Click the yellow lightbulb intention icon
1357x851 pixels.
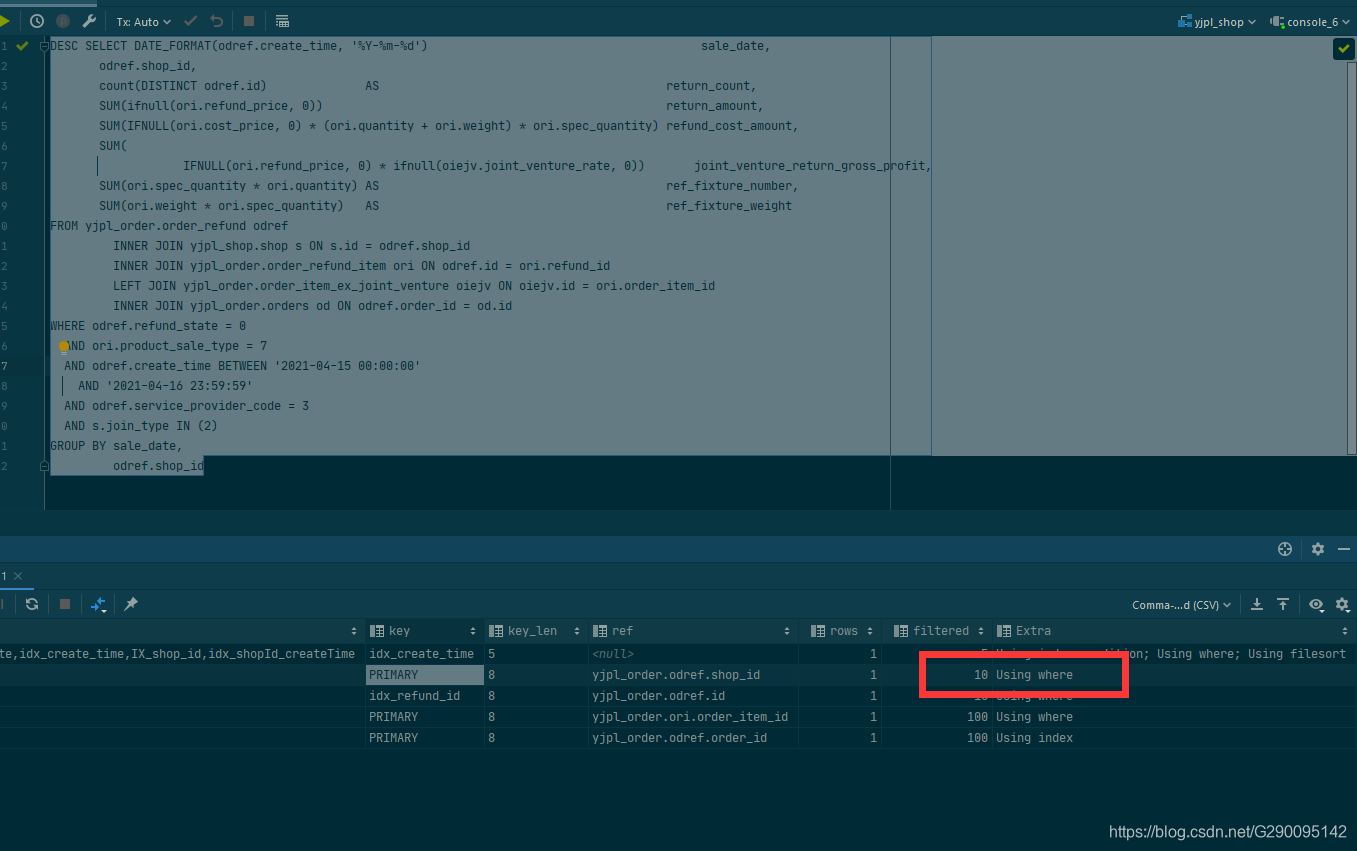coord(64,347)
